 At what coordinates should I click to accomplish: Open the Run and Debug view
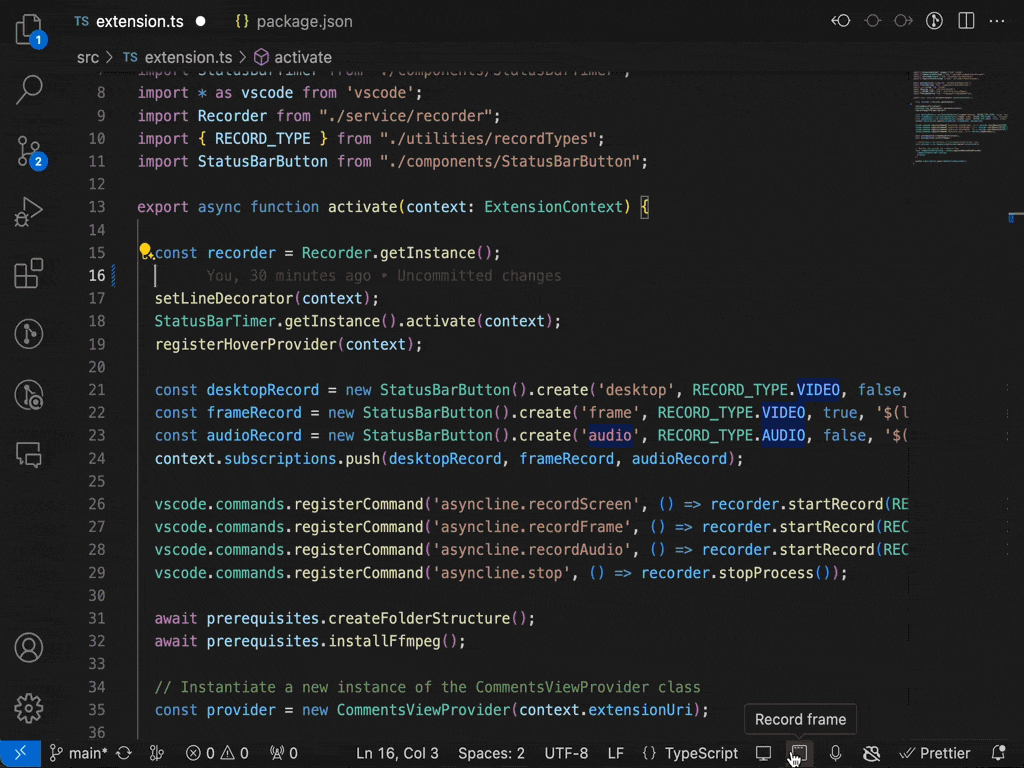point(28,212)
